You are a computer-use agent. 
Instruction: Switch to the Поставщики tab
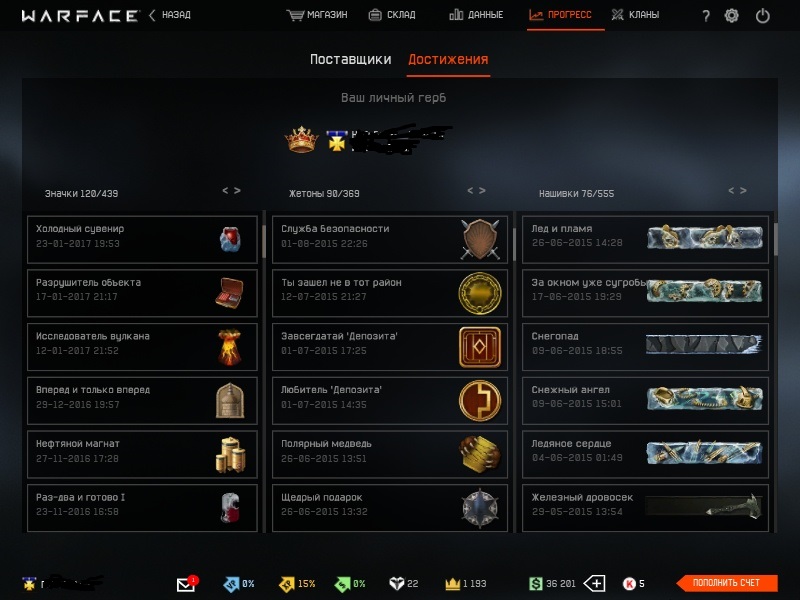[x=351, y=59]
